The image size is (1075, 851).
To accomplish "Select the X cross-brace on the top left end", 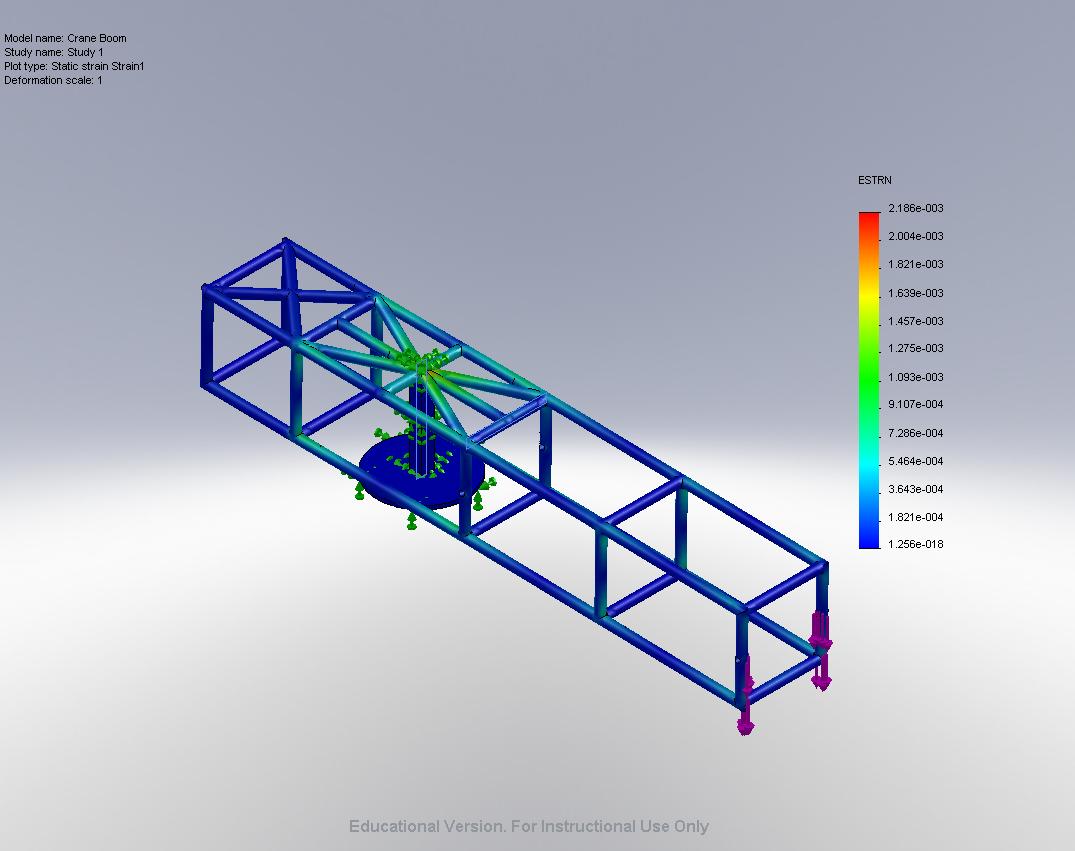I will [289, 295].
